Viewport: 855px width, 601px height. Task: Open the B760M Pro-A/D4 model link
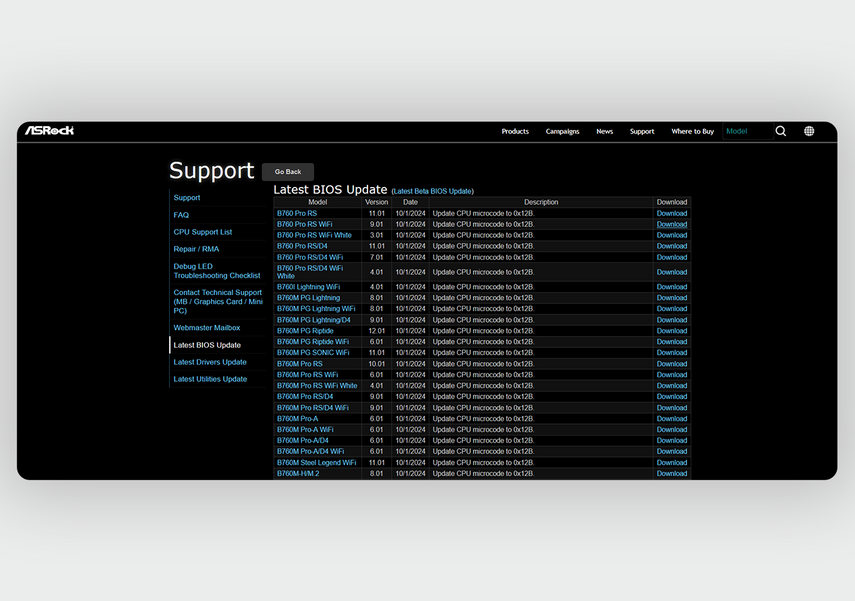coord(303,441)
